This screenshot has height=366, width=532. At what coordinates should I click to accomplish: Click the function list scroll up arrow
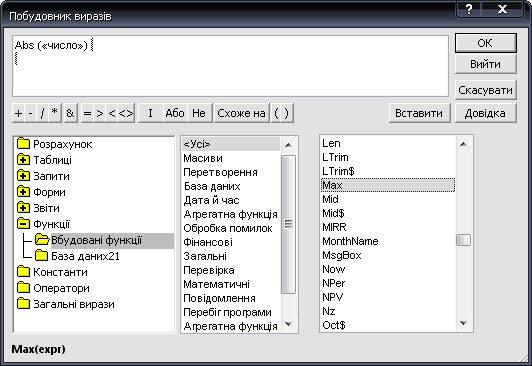click(x=463, y=144)
